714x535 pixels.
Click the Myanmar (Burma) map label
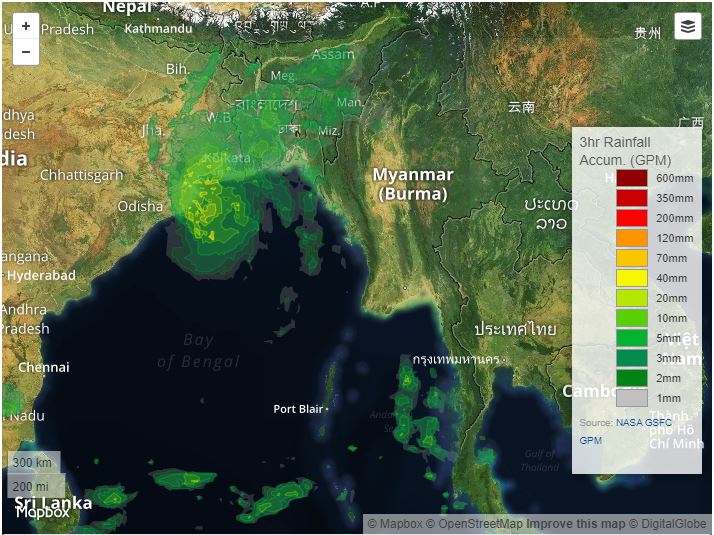(x=413, y=184)
